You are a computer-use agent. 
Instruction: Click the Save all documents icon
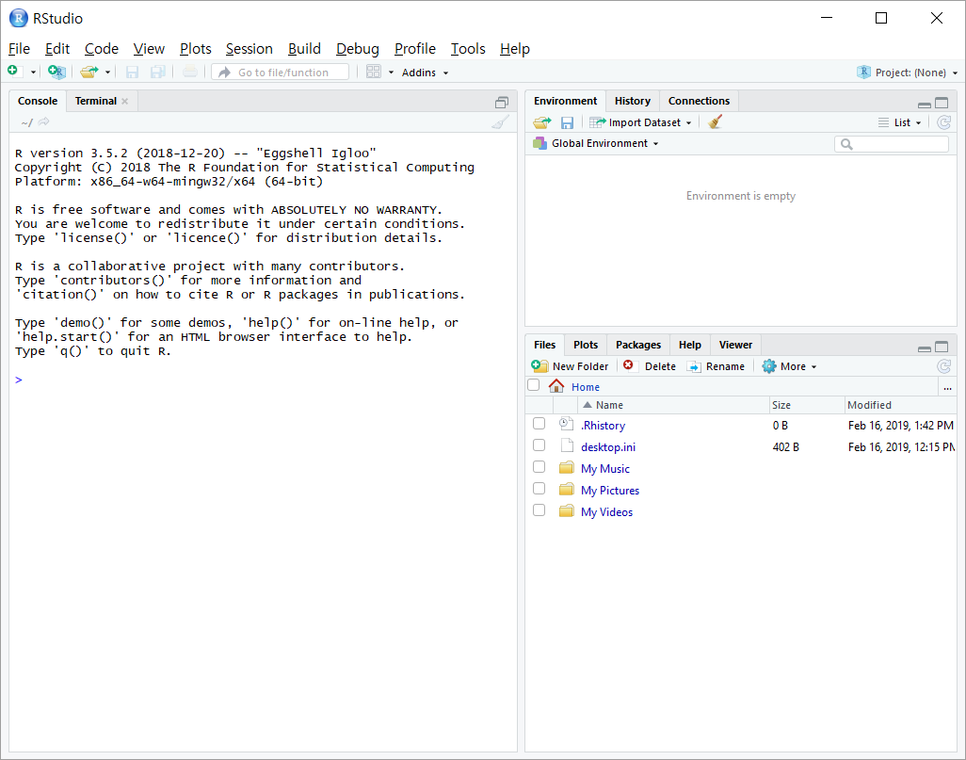point(158,72)
